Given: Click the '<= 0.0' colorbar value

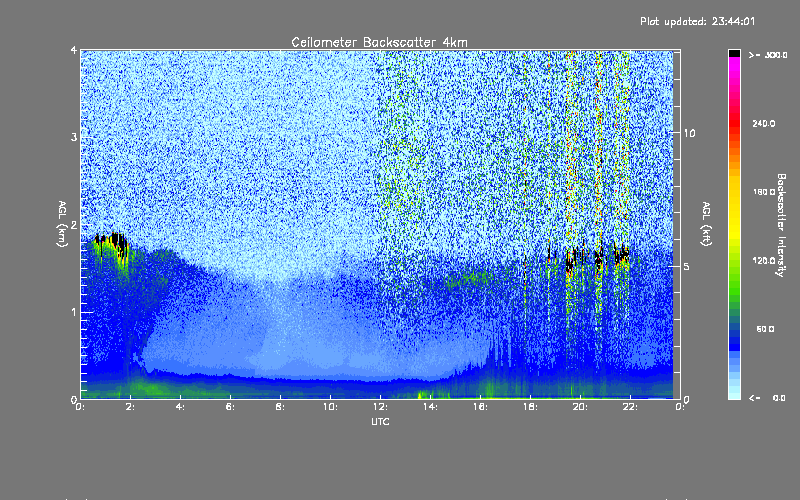Looking at the screenshot, I should click(x=767, y=398).
